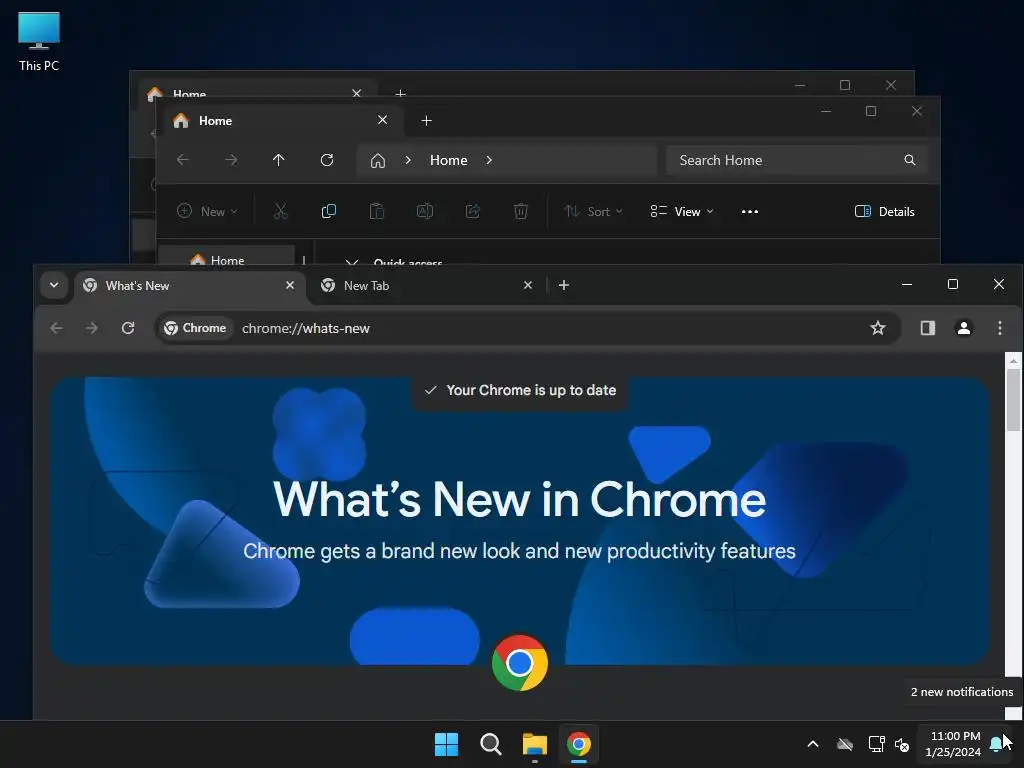Click the Chrome site info chip
This screenshot has width=1024, height=768.
pos(195,328)
